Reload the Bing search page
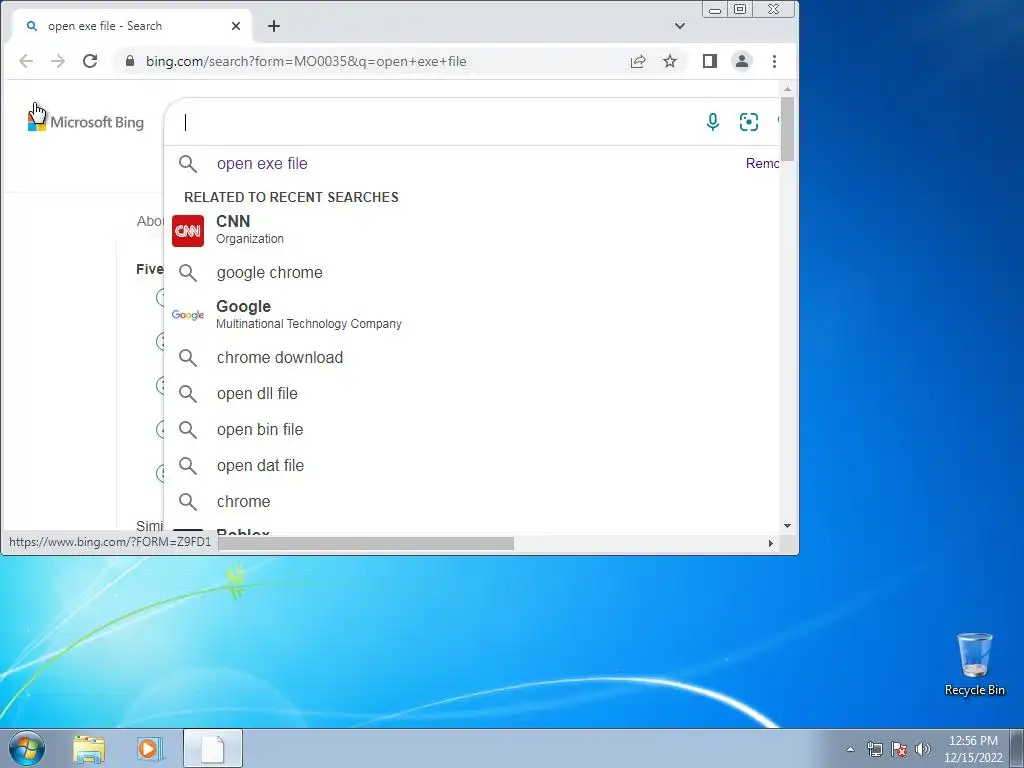The width and height of the screenshot is (1024, 768). click(90, 61)
